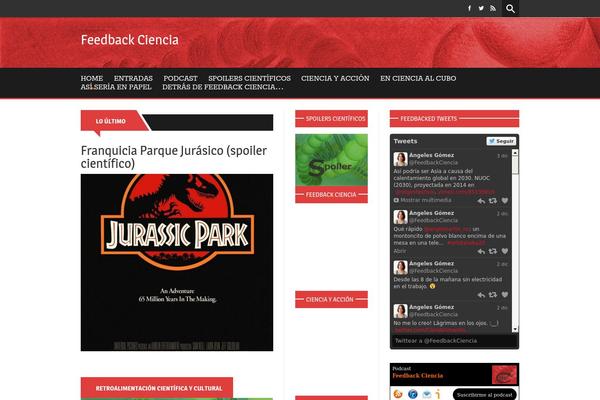
Task: Expand 'Mostrar multimedia' on first tweet
Action: click(422, 200)
